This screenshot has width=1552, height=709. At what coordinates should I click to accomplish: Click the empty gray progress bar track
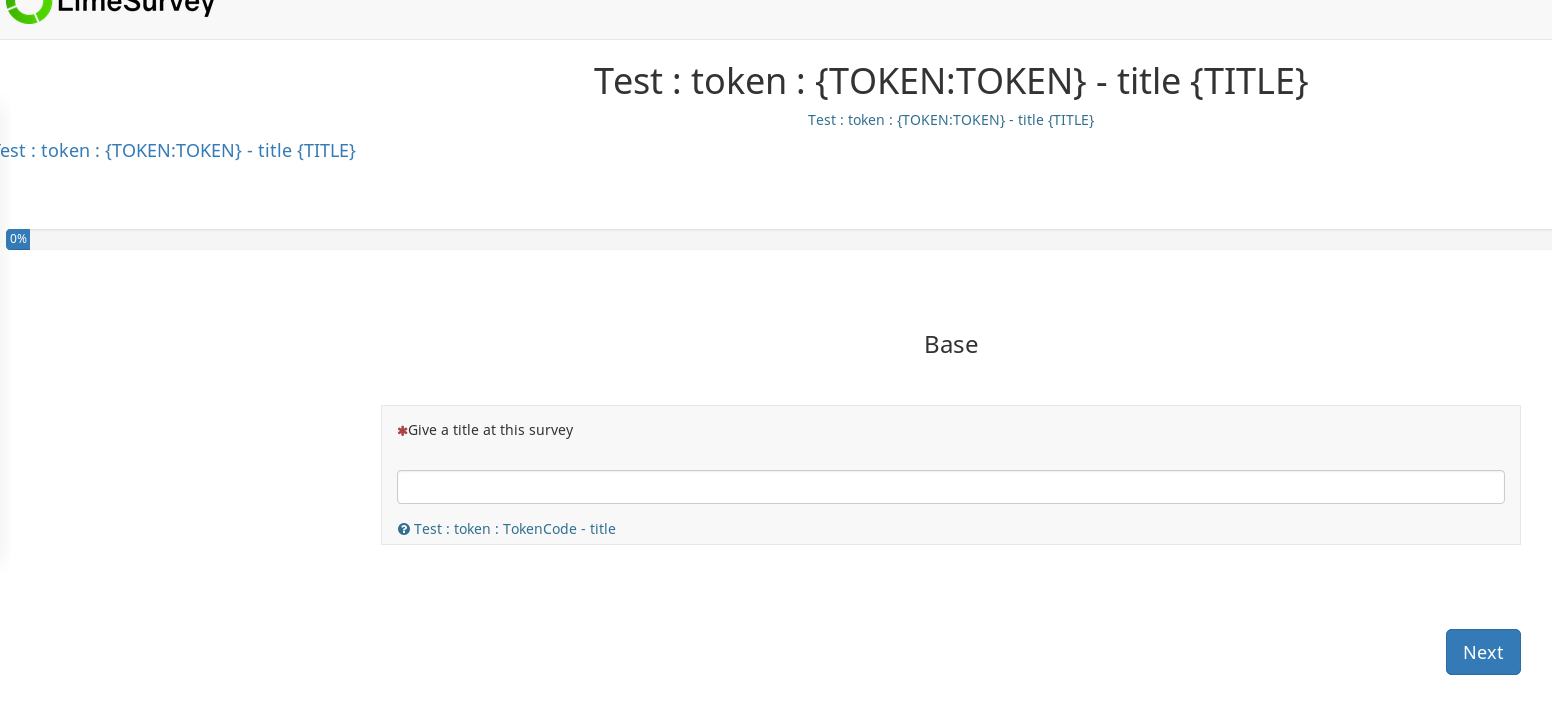[790, 240]
